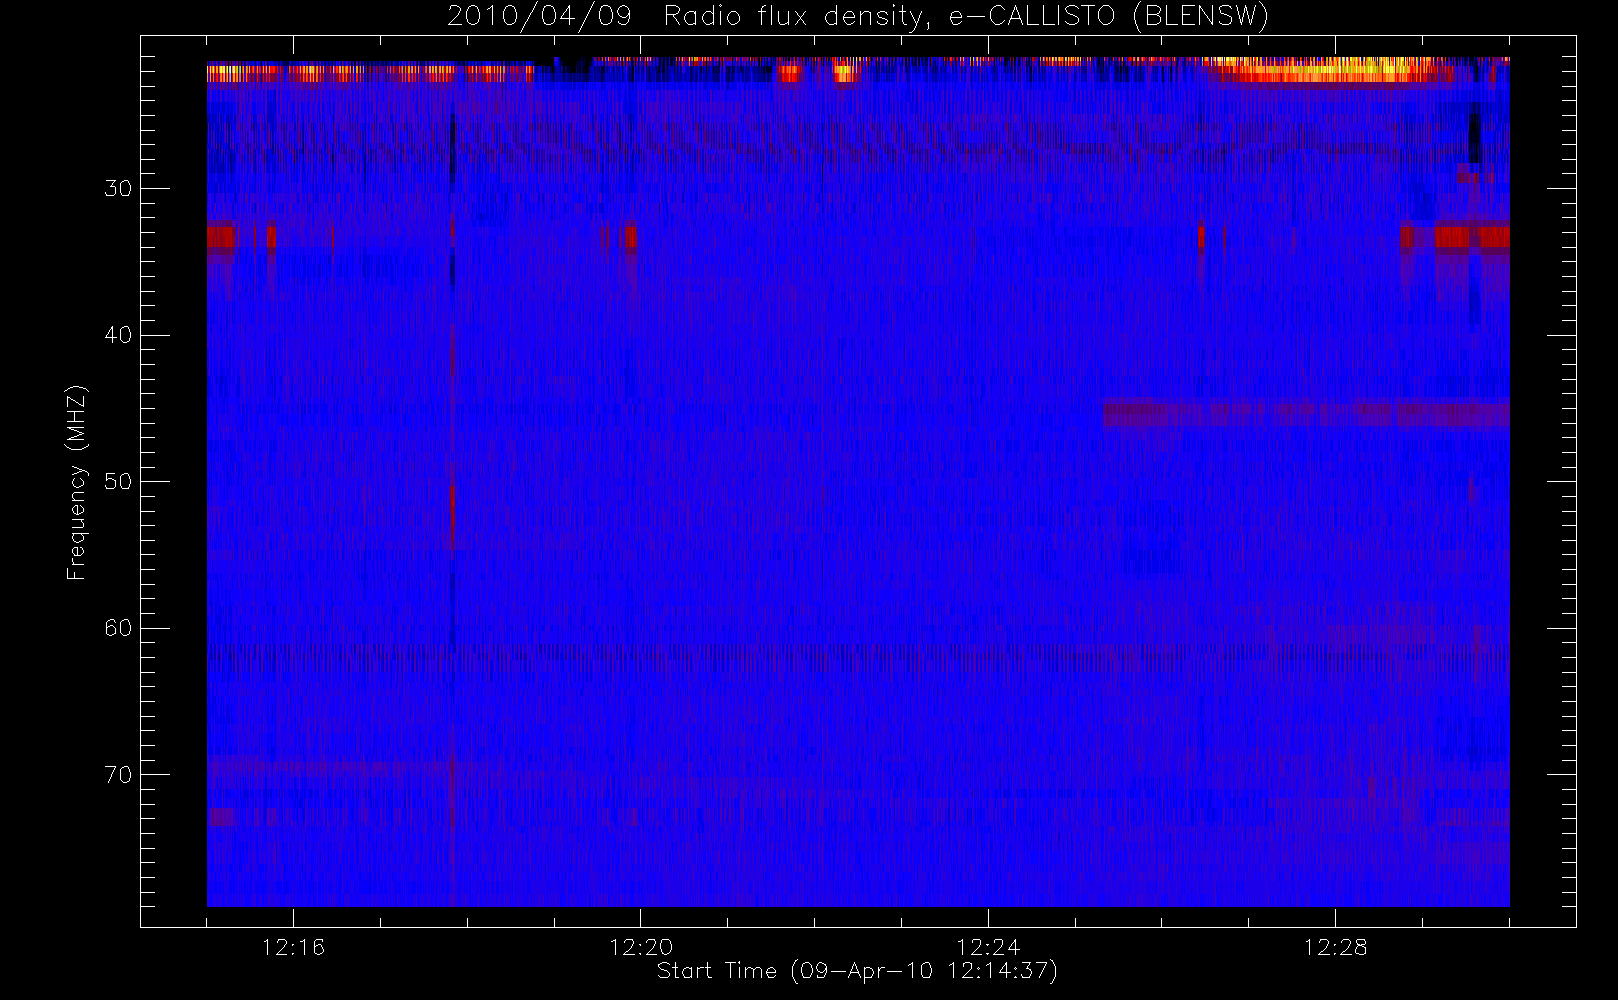This screenshot has width=1618, height=1000.
Task: Click the 12:28 time tick label
Action: pos(1335,947)
